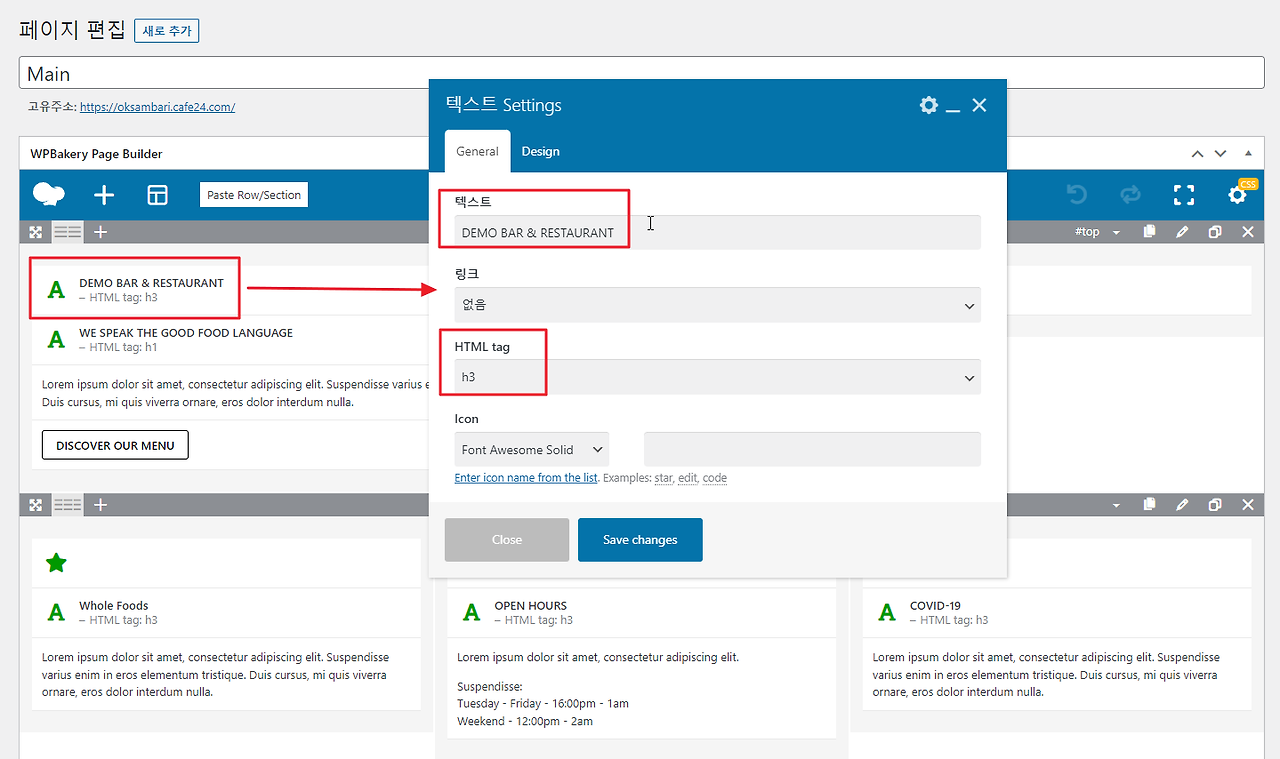Click the move handle of the #top row
1280x759 pixels.
(36, 232)
